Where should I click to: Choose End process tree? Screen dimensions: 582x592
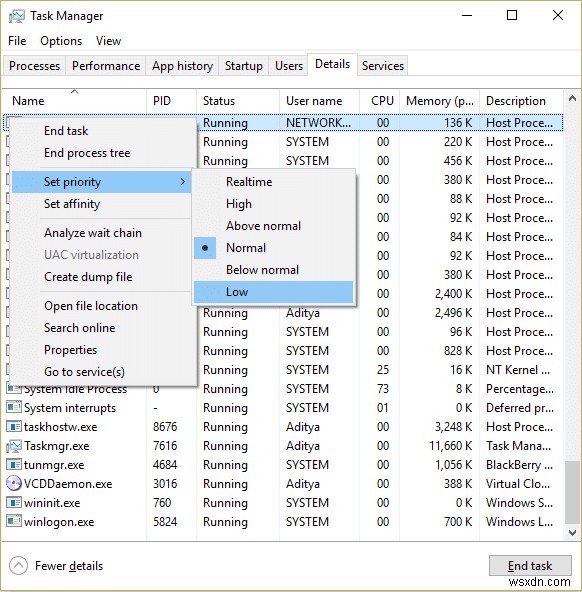pyautogui.click(x=102, y=153)
